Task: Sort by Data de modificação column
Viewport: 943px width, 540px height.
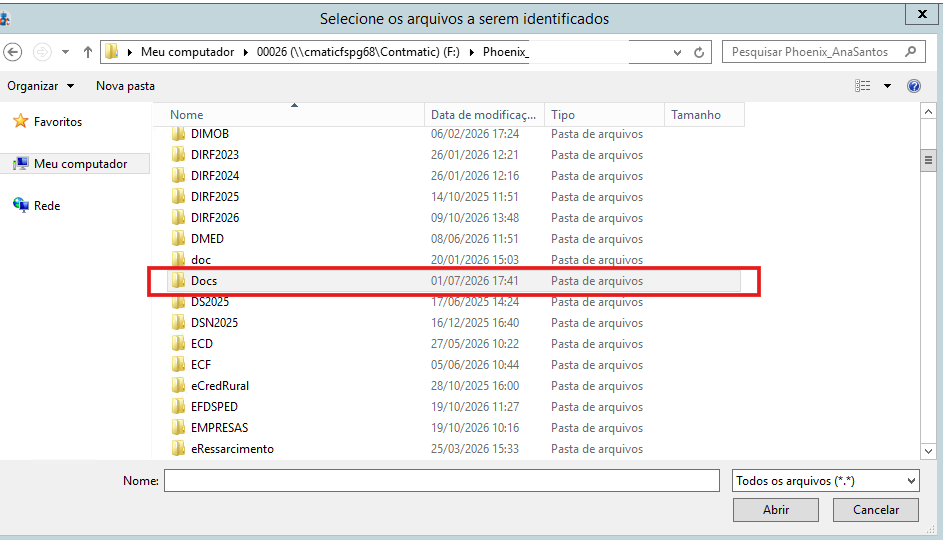Action: pos(484,115)
